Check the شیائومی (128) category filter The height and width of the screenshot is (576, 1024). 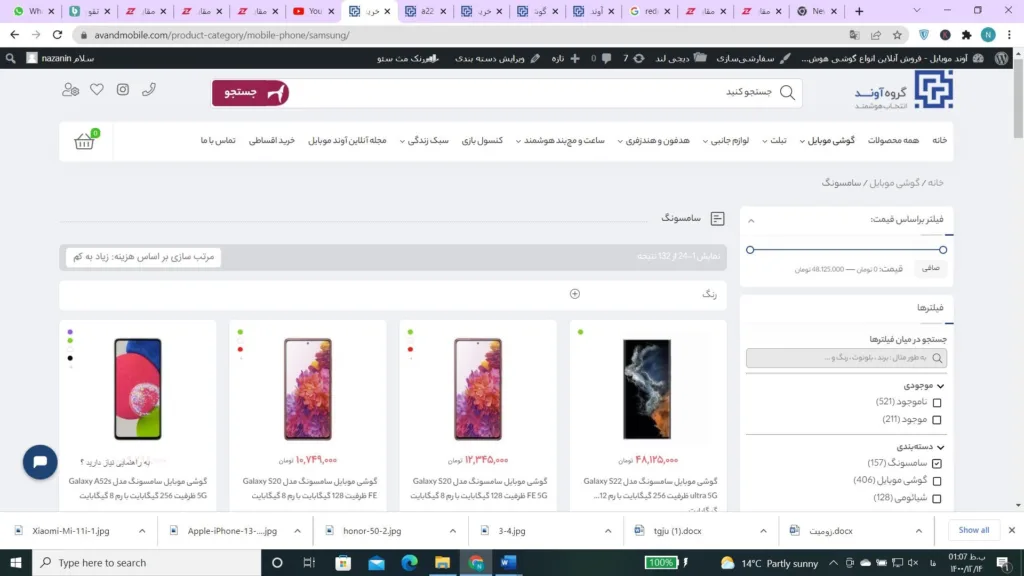[937, 499]
